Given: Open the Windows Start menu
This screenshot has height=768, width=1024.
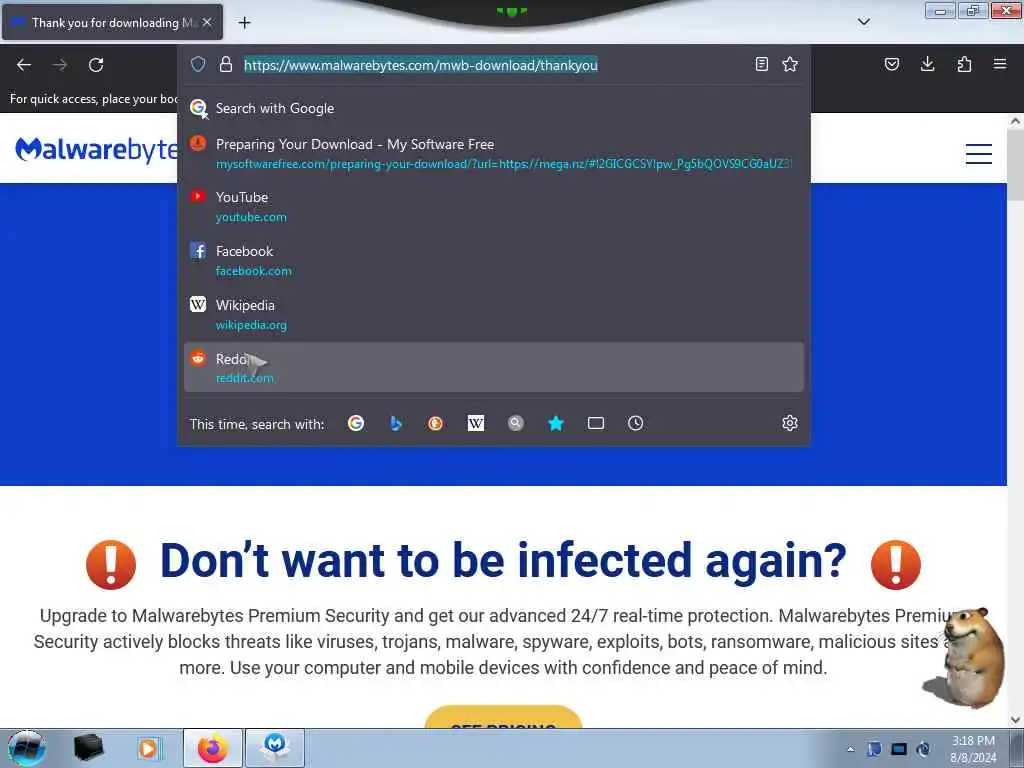Looking at the screenshot, I should pos(26,748).
